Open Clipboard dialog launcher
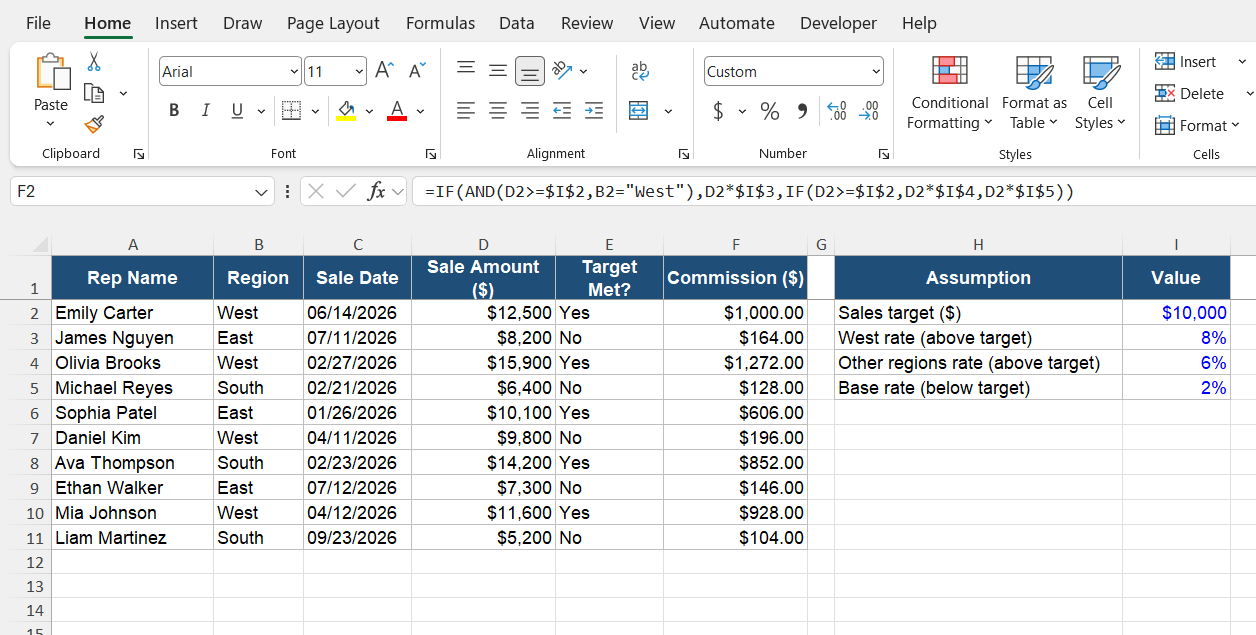The image size is (1256, 635). tap(138, 154)
